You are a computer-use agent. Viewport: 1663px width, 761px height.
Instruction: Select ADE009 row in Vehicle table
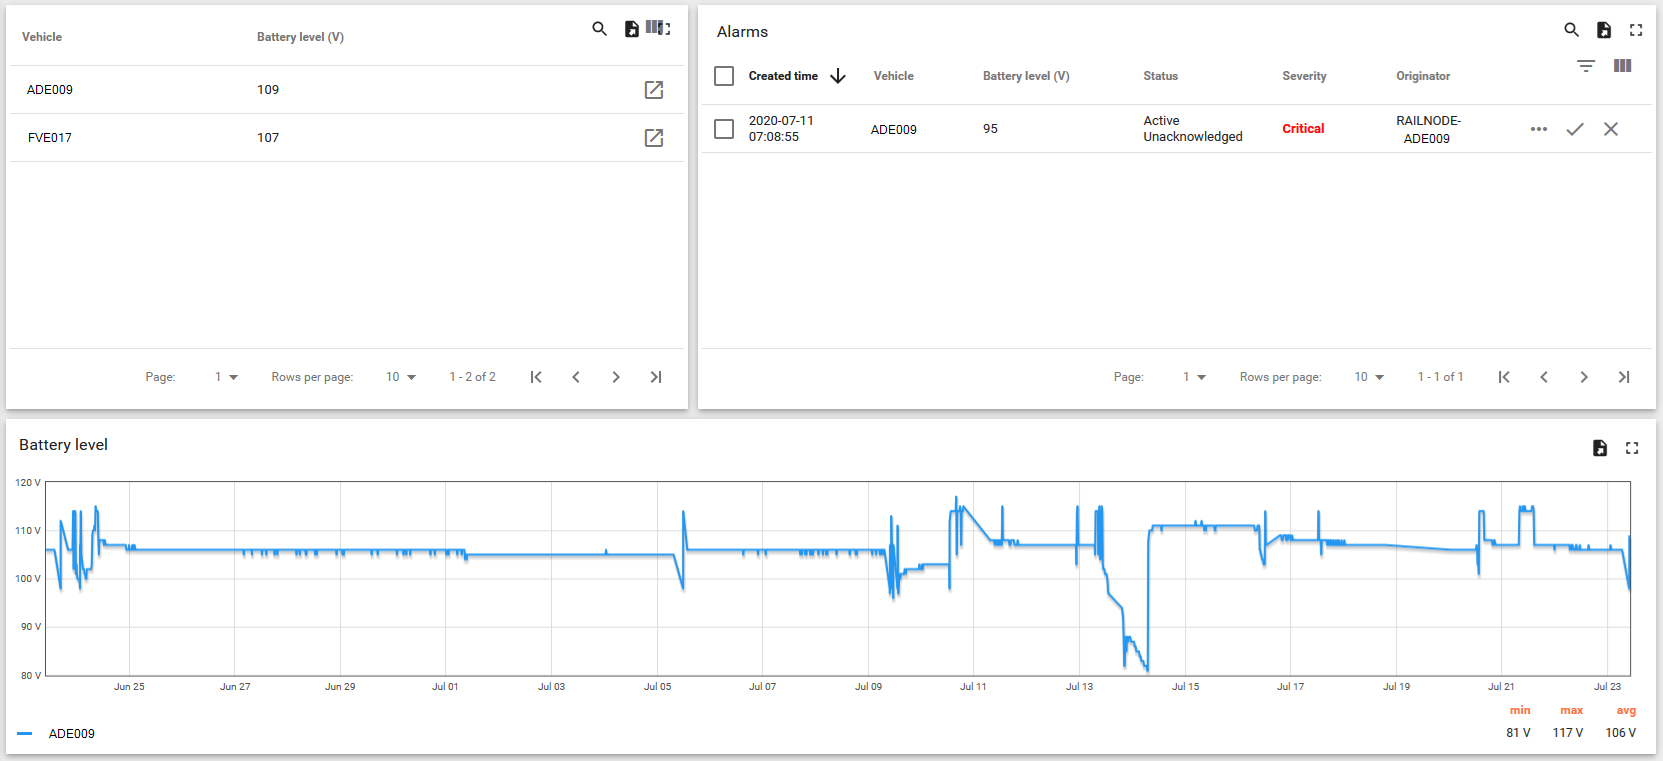346,90
